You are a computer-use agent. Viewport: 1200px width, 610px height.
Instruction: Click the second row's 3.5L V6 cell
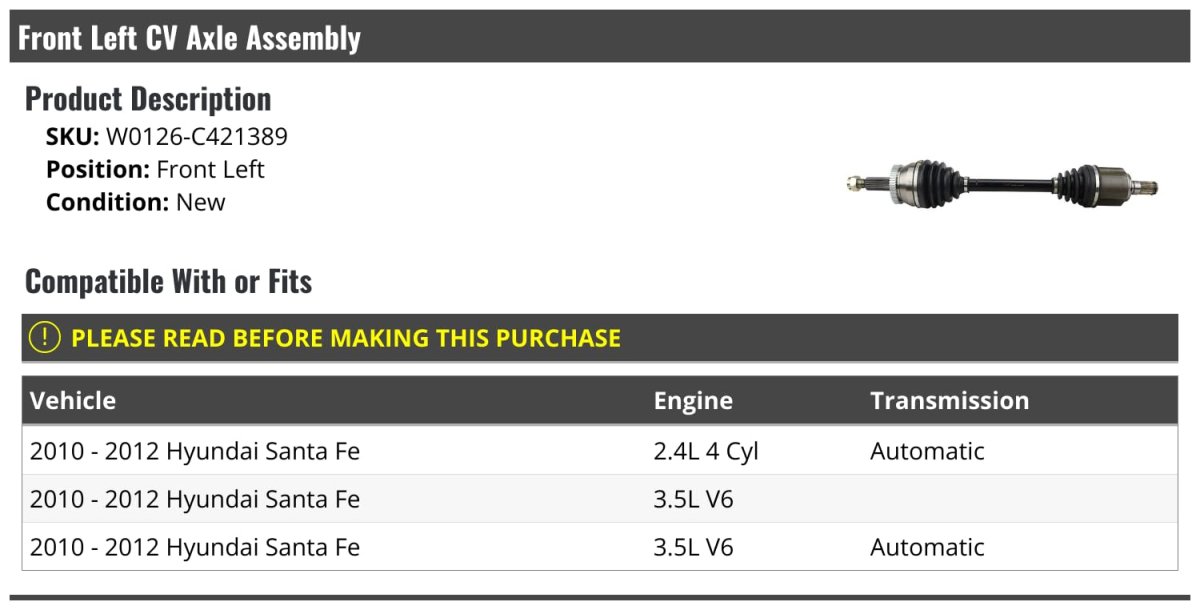693,499
